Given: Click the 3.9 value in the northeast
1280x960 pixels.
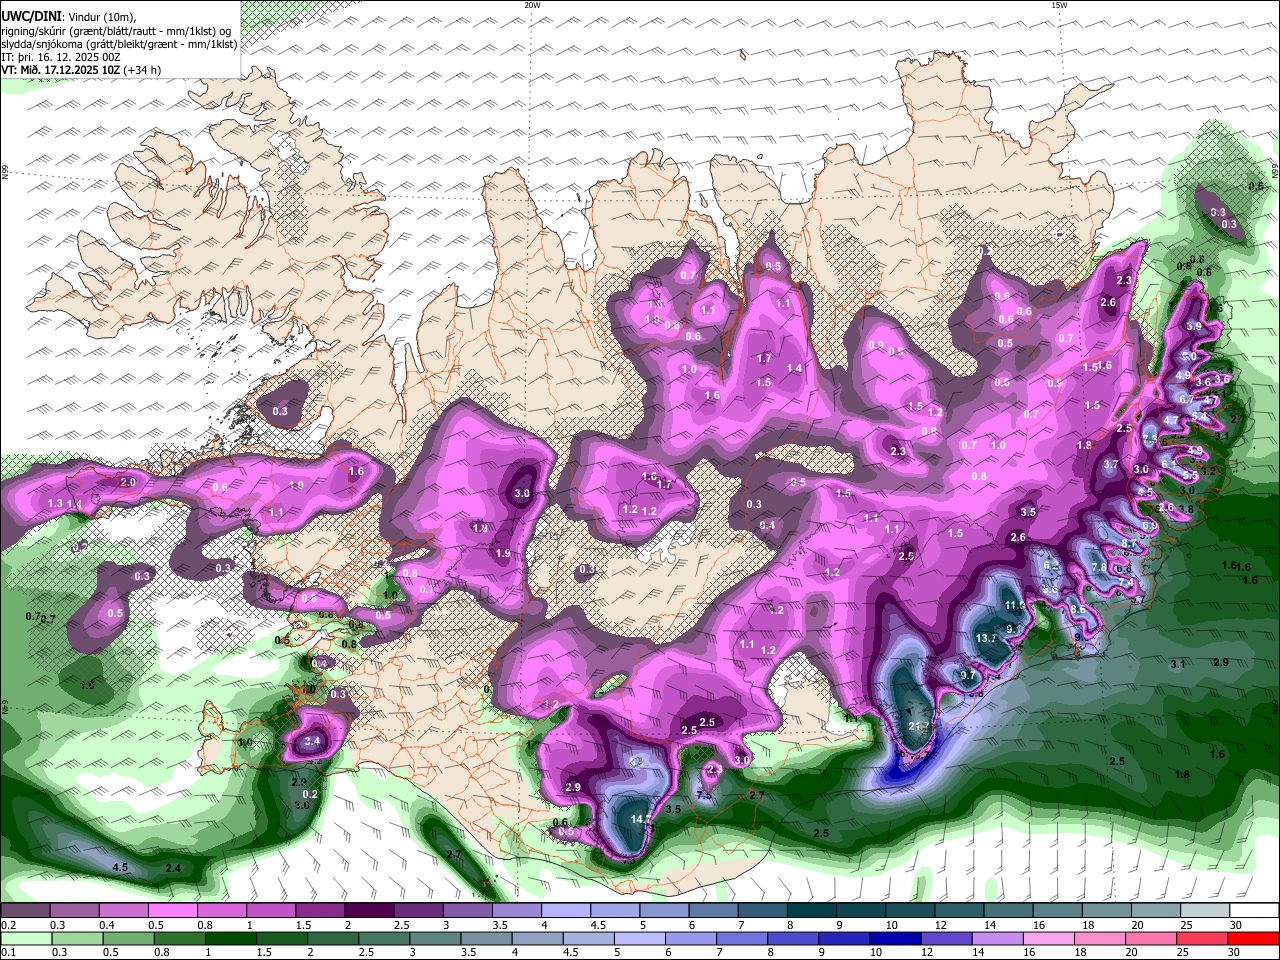Looking at the screenshot, I should (1194, 327).
